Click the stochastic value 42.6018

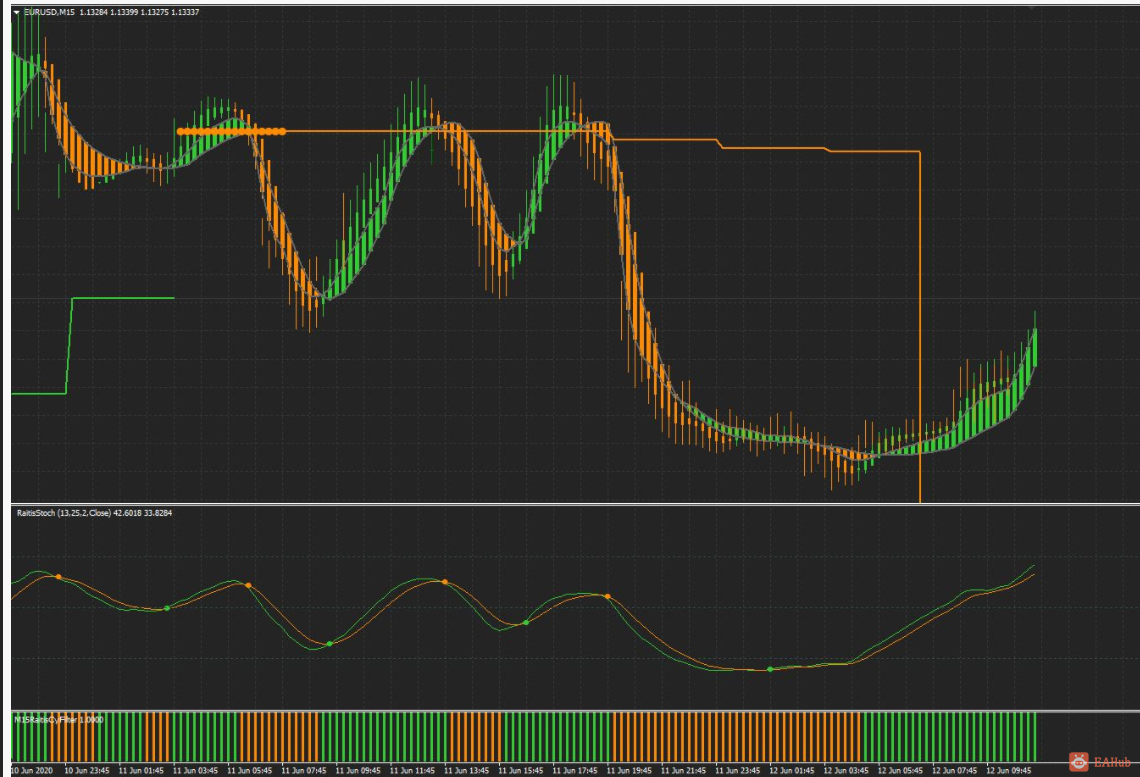pyautogui.click(x=127, y=513)
